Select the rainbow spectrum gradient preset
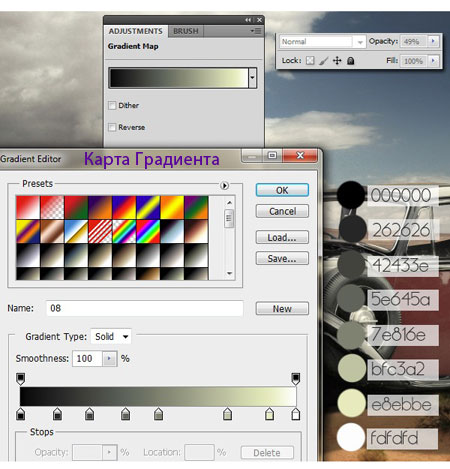Viewport: 450px width, 469px height. tap(148, 231)
